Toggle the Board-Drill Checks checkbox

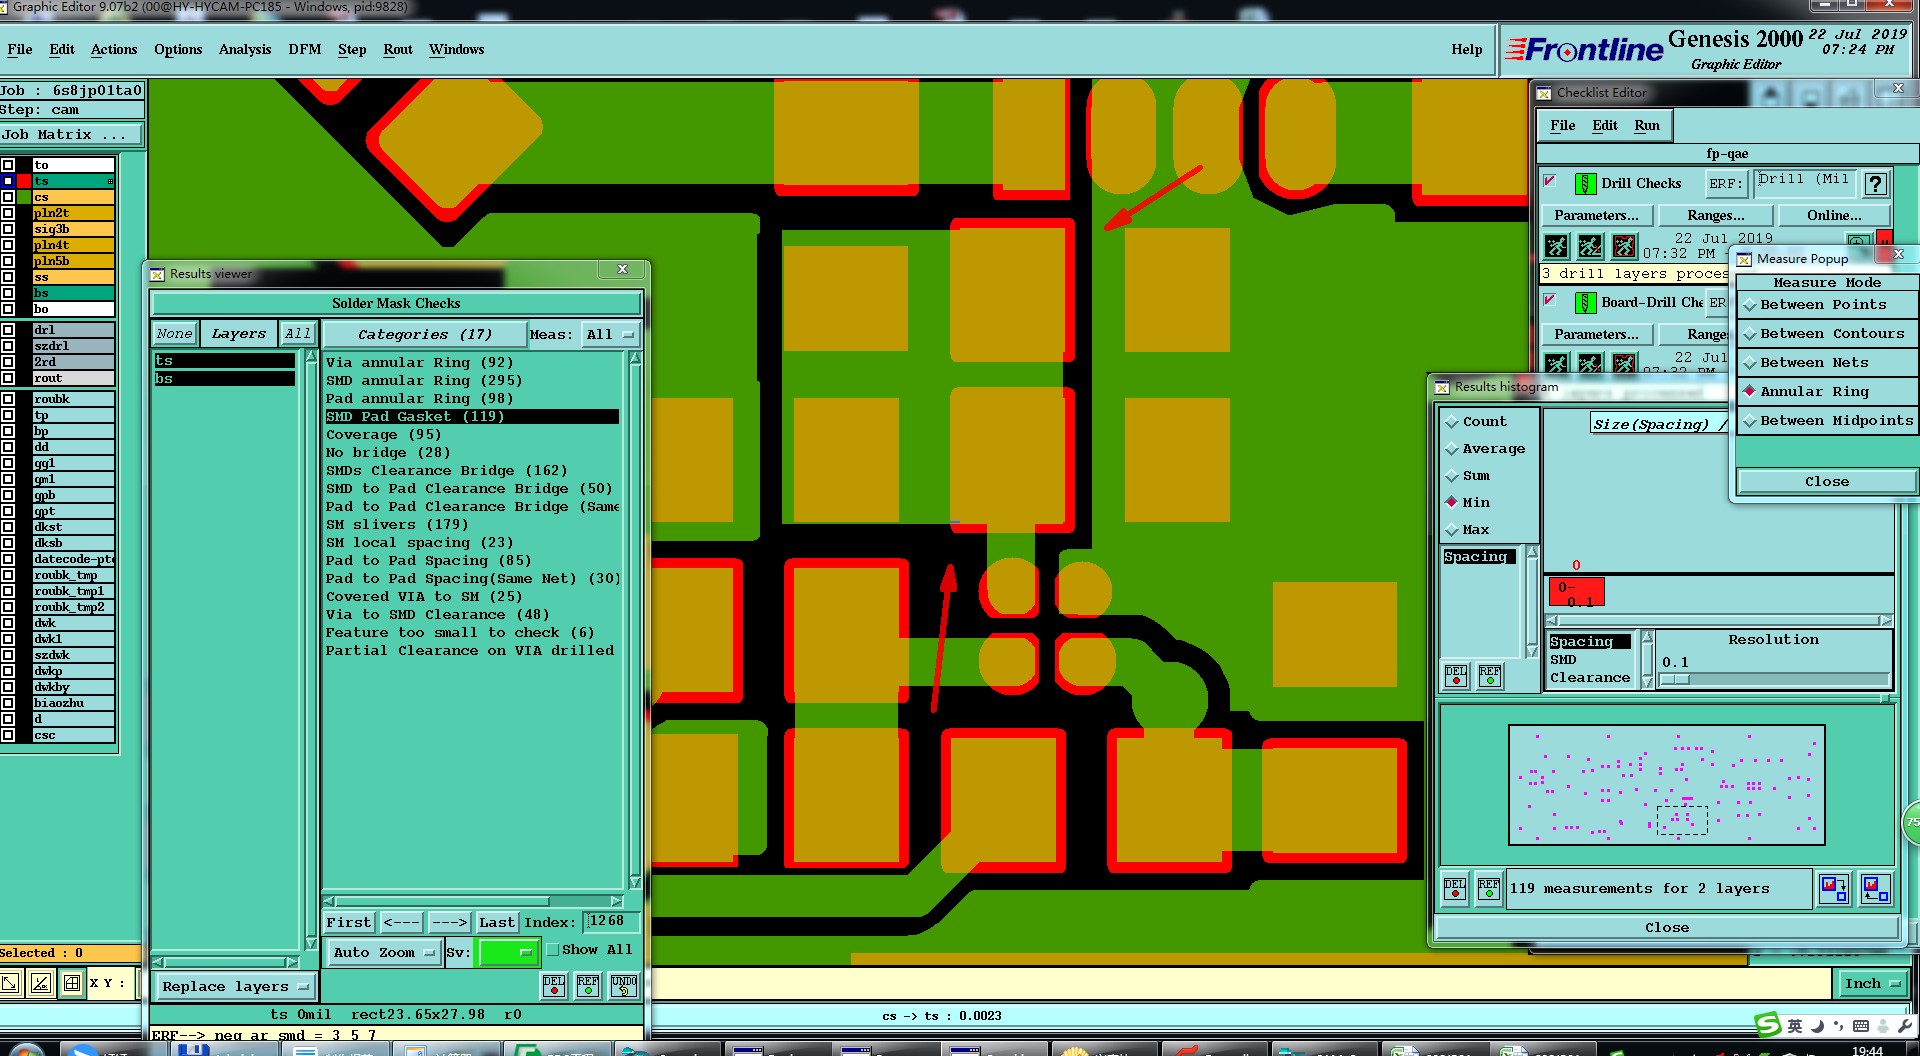(1550, 300)
